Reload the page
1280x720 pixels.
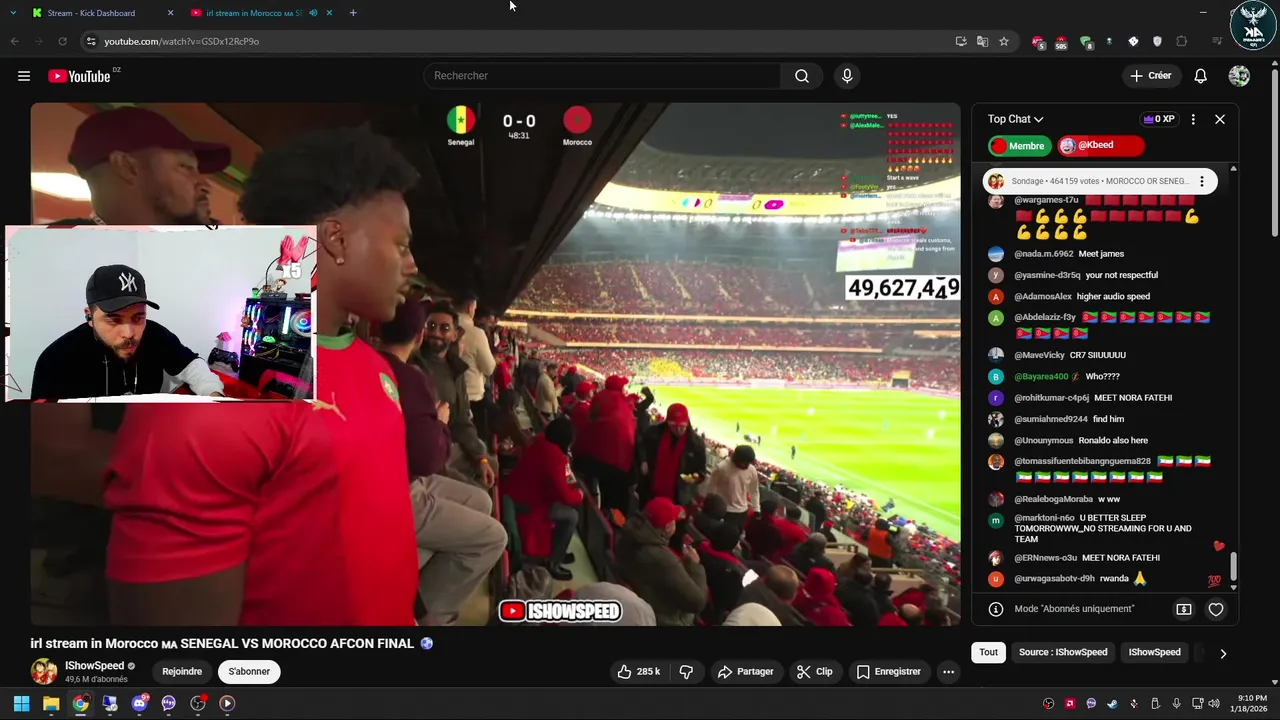(x=62, y=41)
